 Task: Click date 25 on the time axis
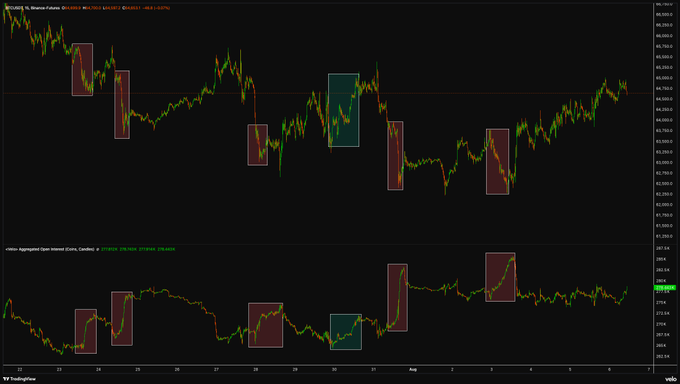click(138, 370)
